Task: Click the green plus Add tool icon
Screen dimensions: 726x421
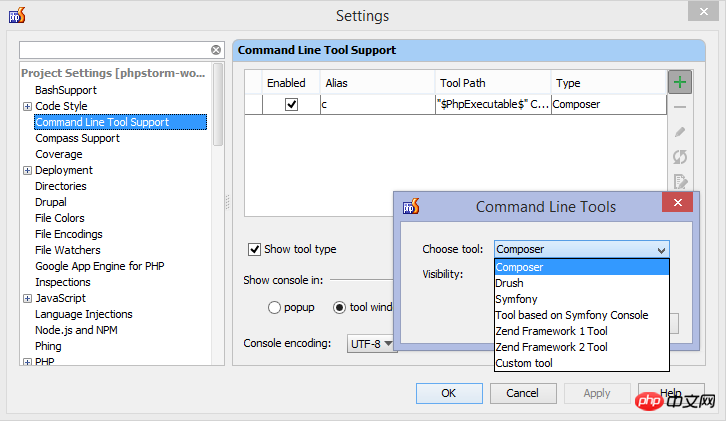Action: pyautogui.click(x=680, y=82)
